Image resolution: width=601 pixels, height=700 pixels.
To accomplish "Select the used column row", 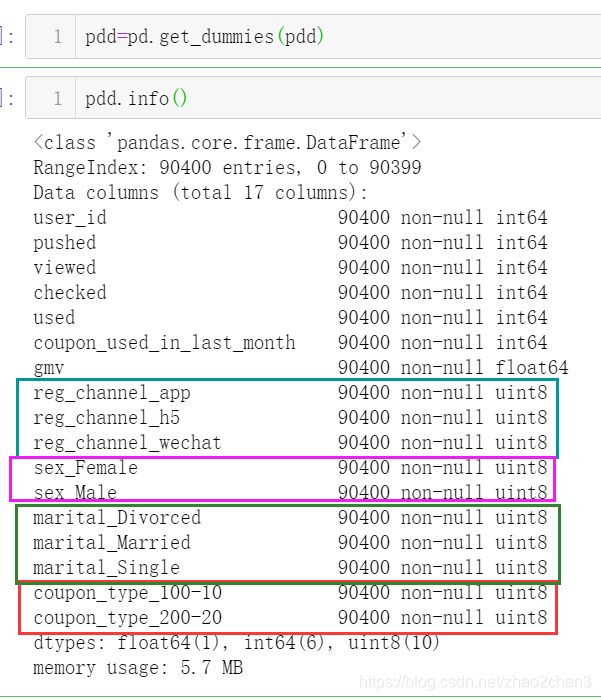I will point(290,318).
